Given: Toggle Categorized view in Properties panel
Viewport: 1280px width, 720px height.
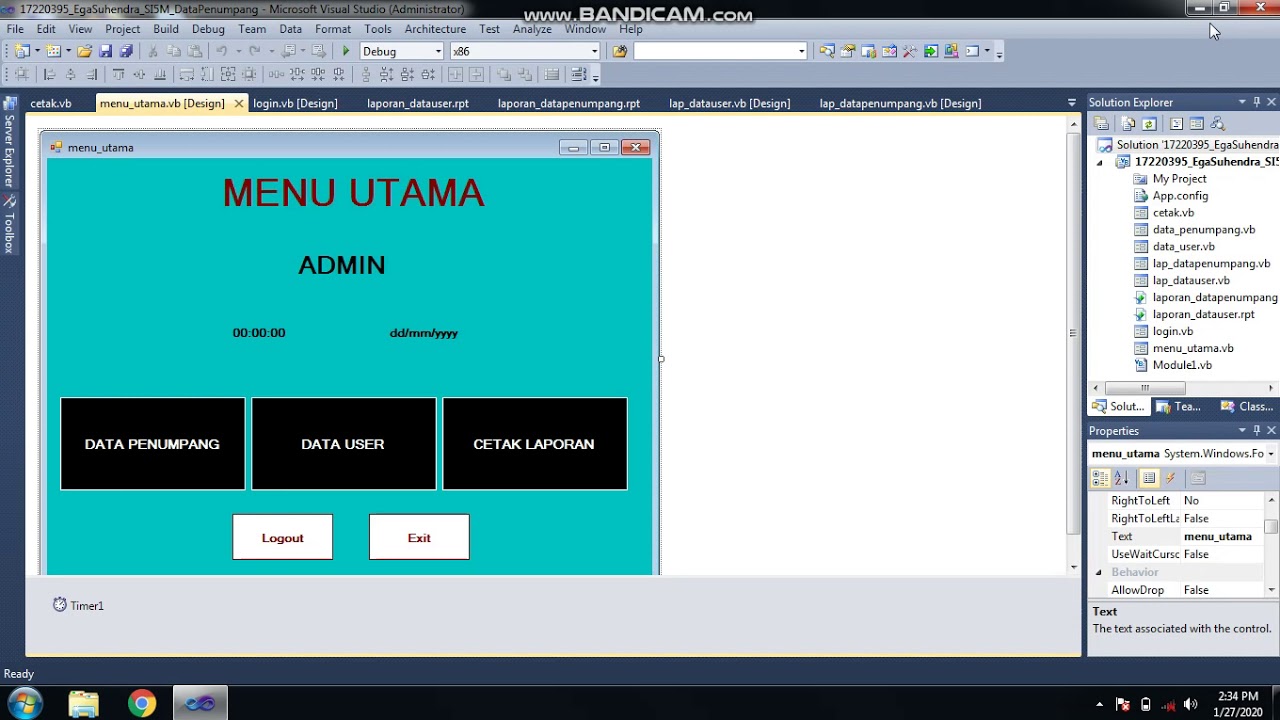Looking at the screenshot, I should pos(1100,478).
